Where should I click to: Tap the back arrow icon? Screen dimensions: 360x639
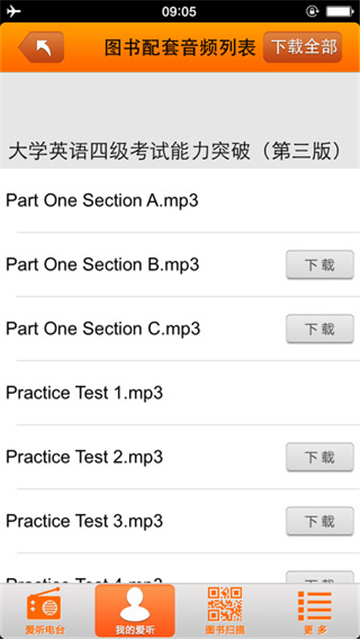[41, 47]
